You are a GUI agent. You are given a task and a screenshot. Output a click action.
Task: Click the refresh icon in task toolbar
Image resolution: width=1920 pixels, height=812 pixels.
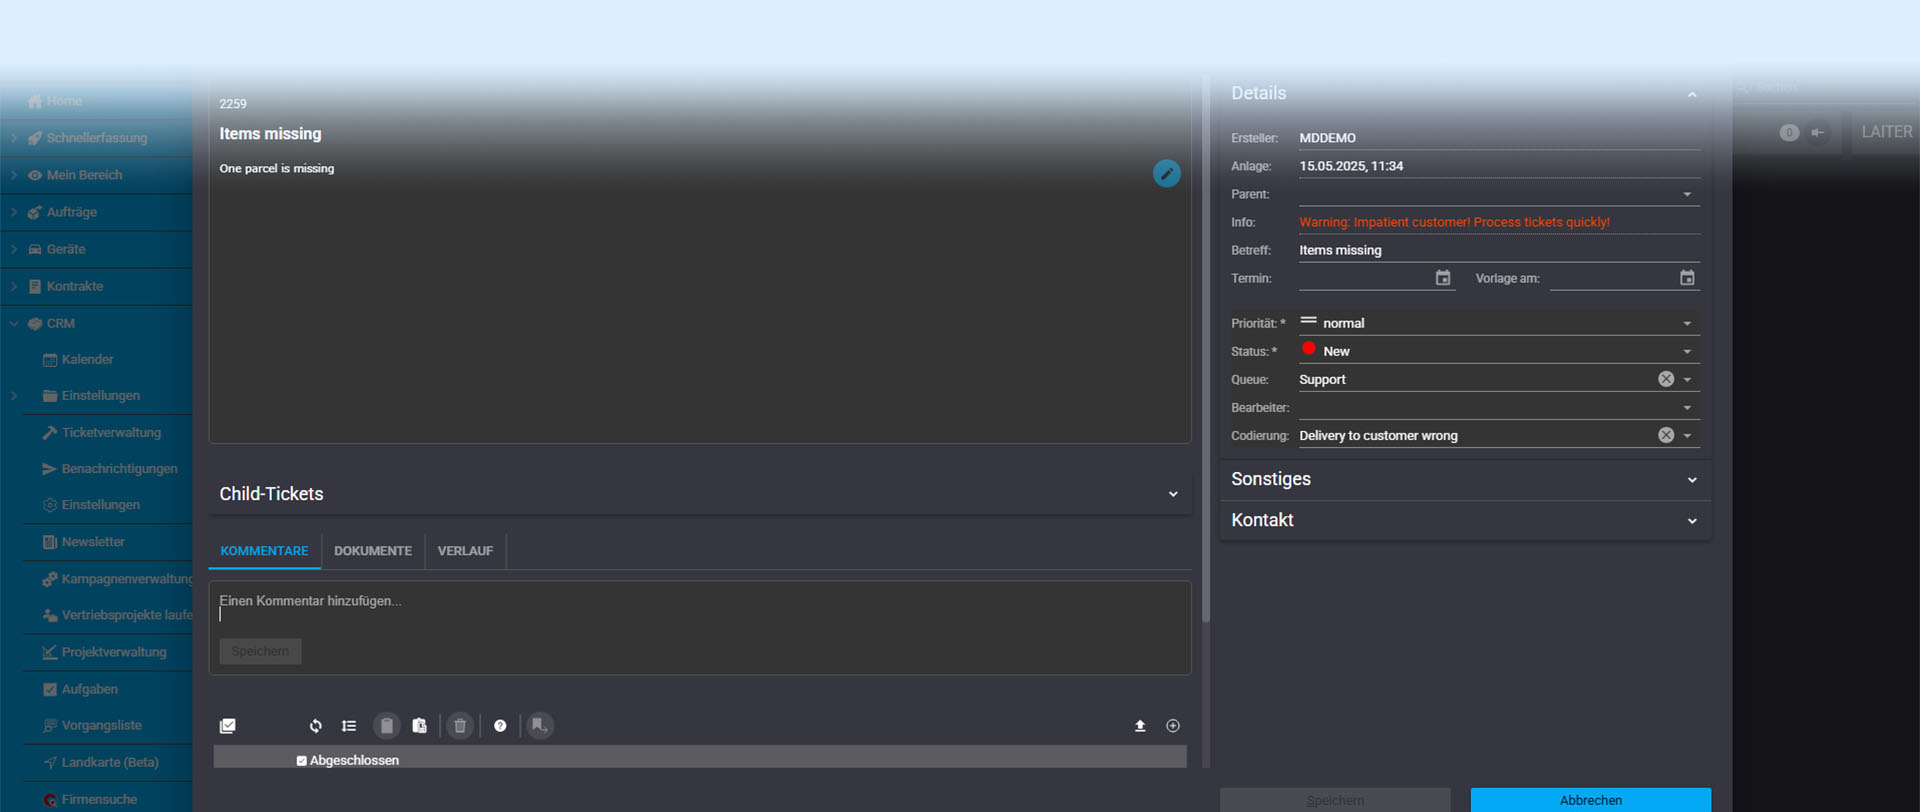tap(316, 726)
